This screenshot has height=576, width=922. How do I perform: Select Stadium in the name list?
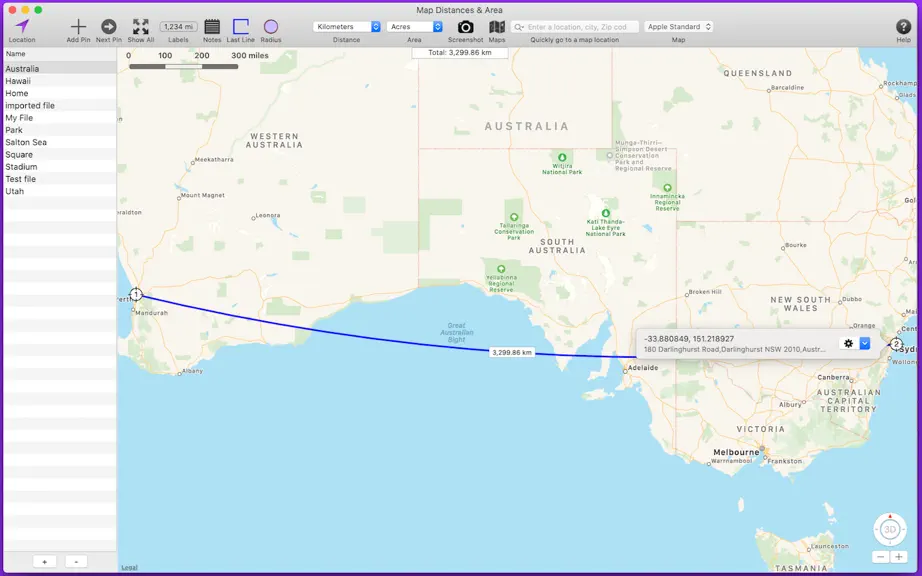(60, 167)
